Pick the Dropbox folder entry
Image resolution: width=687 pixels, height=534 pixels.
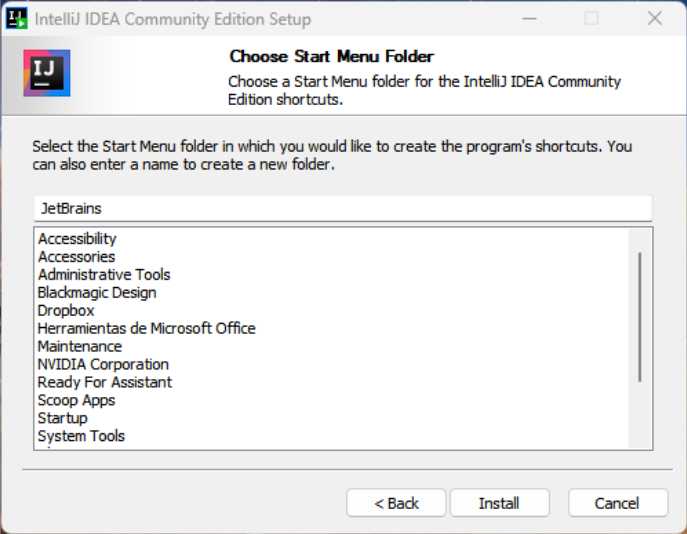tap(66, 311)
